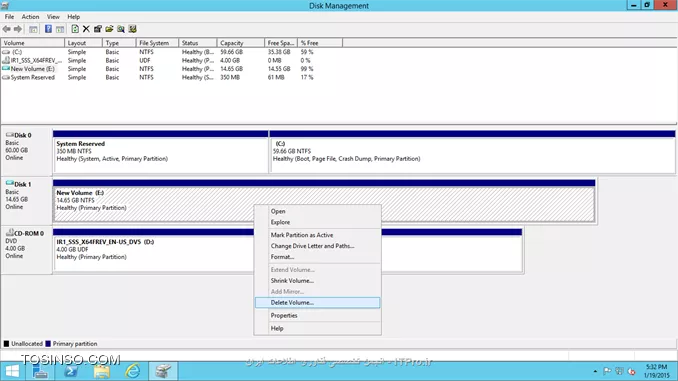The image size is (678, 381).
Task: Click the Properties toolbar icon
Action: pyautogui.click(x=98, y=29)
